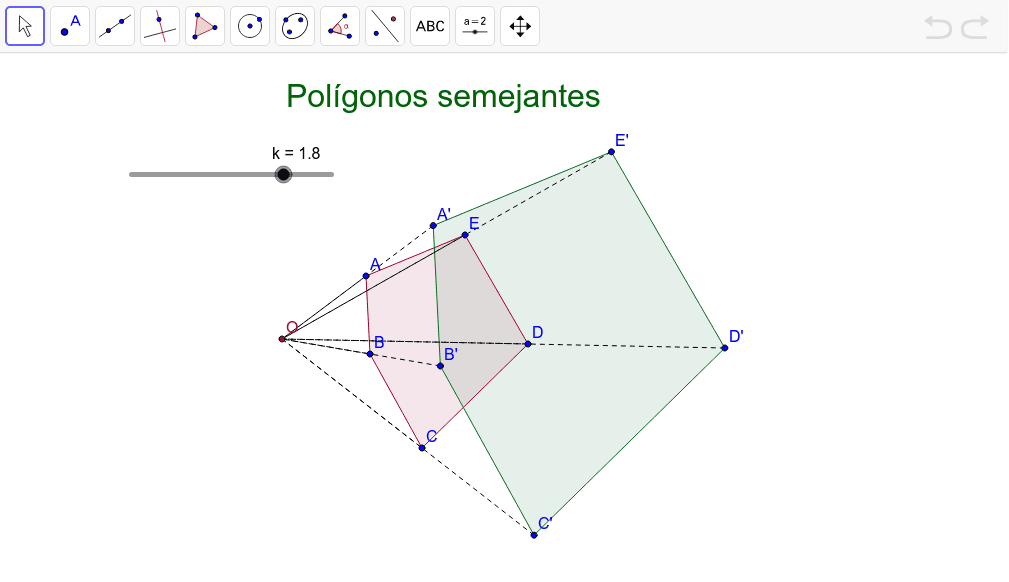This screenshot has width=1009, height=582.
Task: Select the Circle with center tool
Action: point(250,26)
